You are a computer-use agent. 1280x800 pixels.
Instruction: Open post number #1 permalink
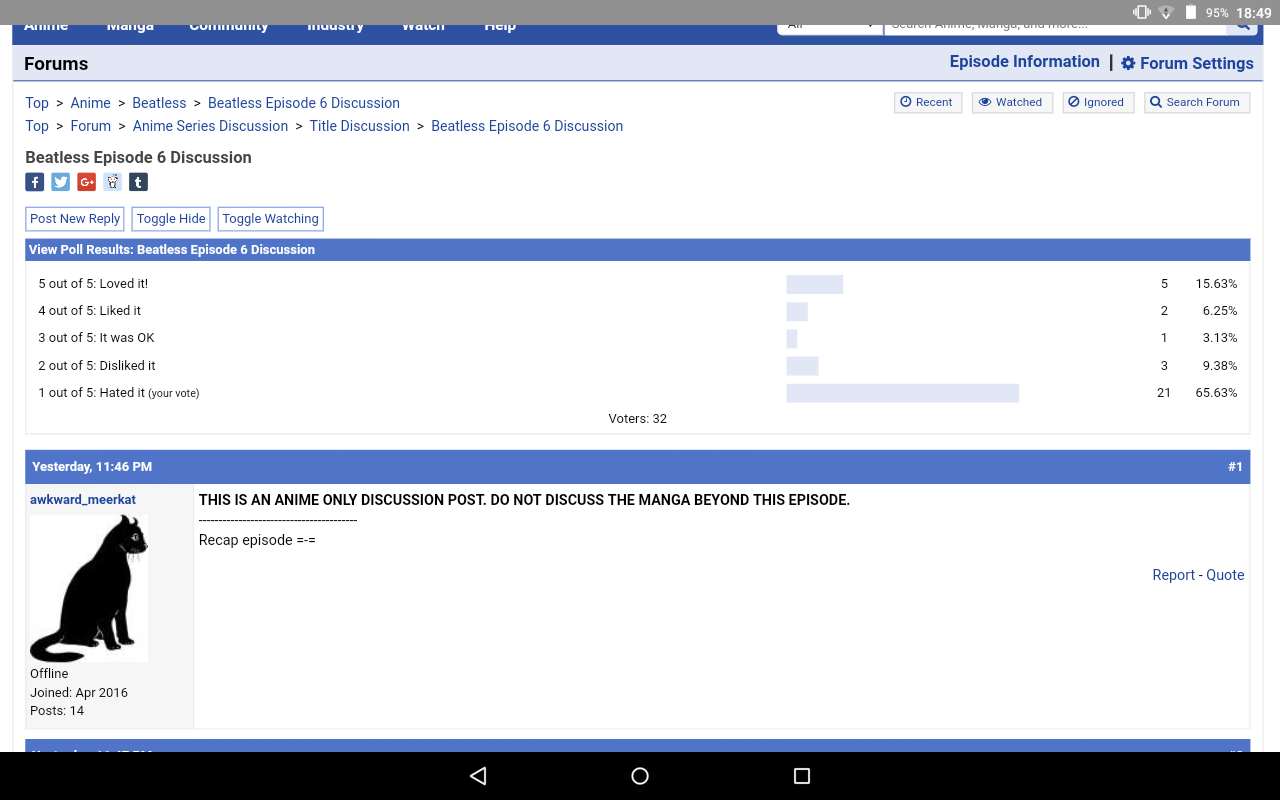tap(1235, 467)
